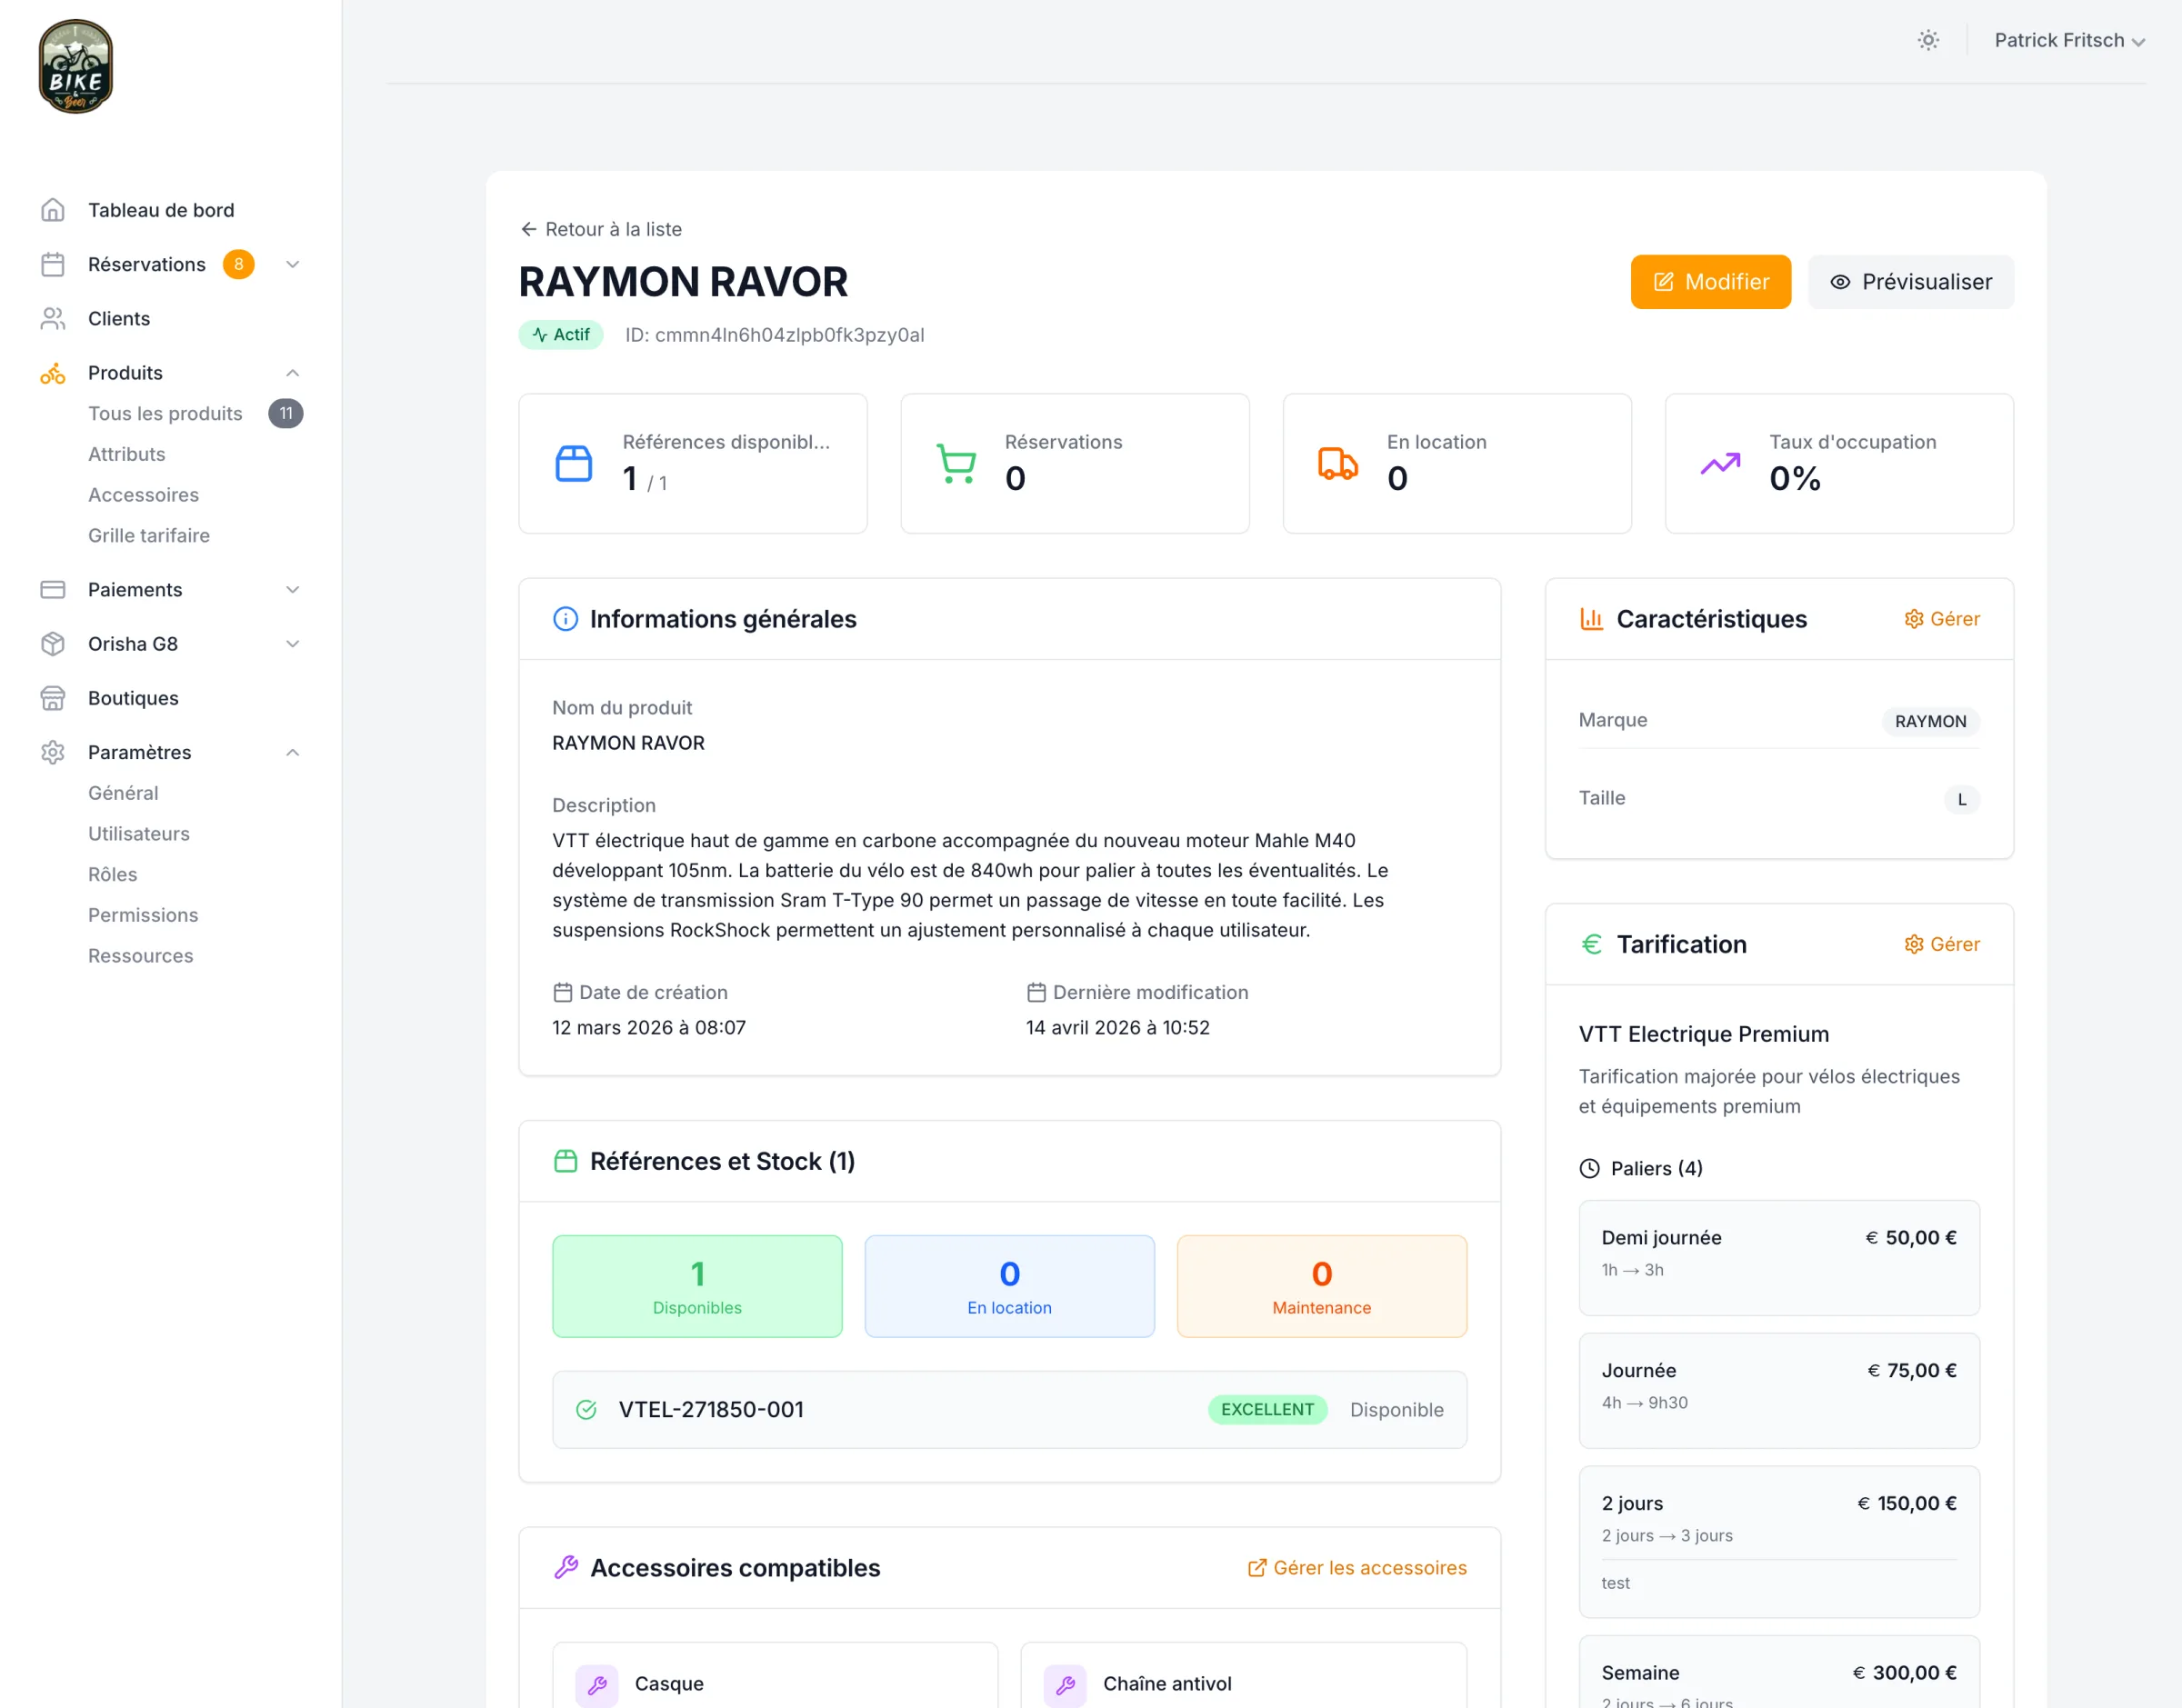Open the Grille tarifaire submenu item
This screenshot has width=2182, height=1708.
(149, 535)
